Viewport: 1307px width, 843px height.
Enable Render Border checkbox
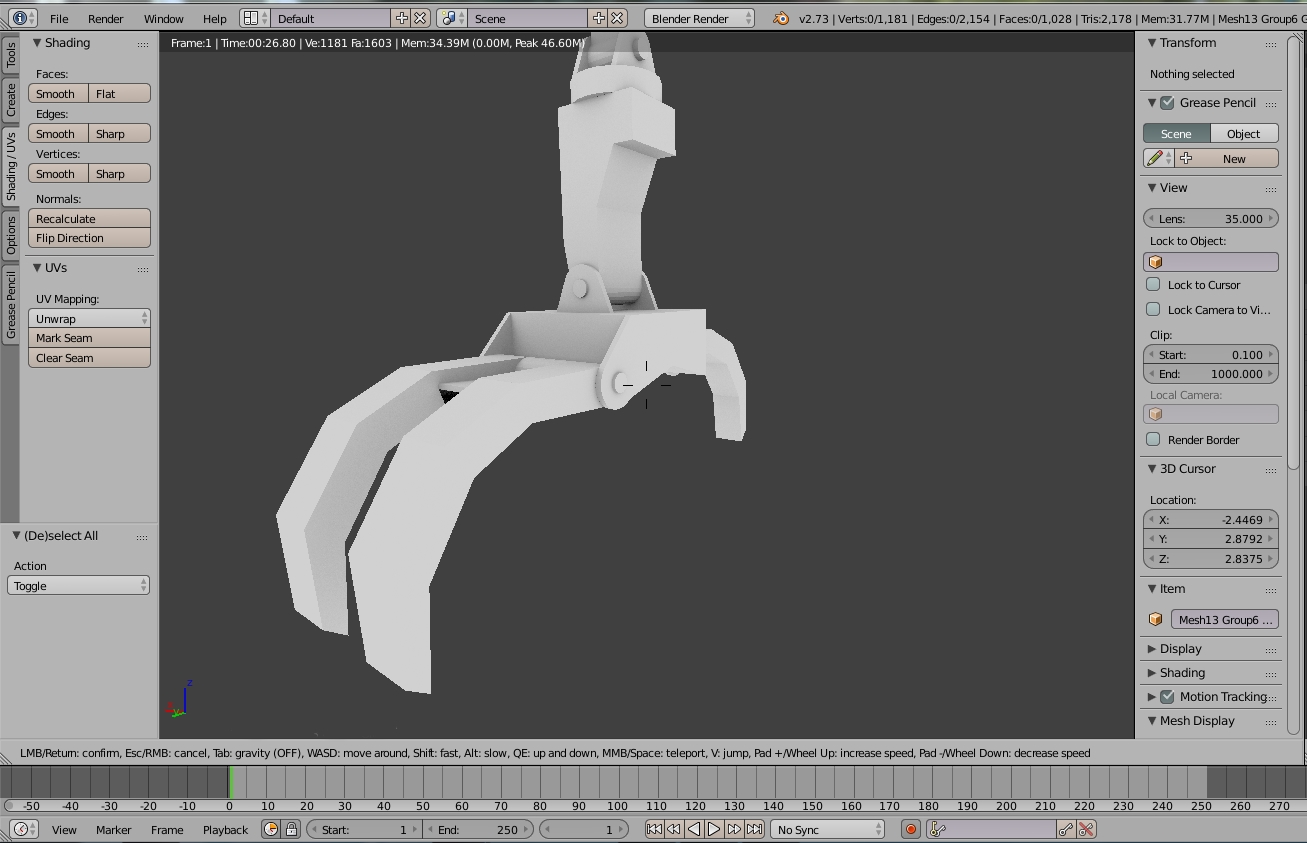(1153, 439)
